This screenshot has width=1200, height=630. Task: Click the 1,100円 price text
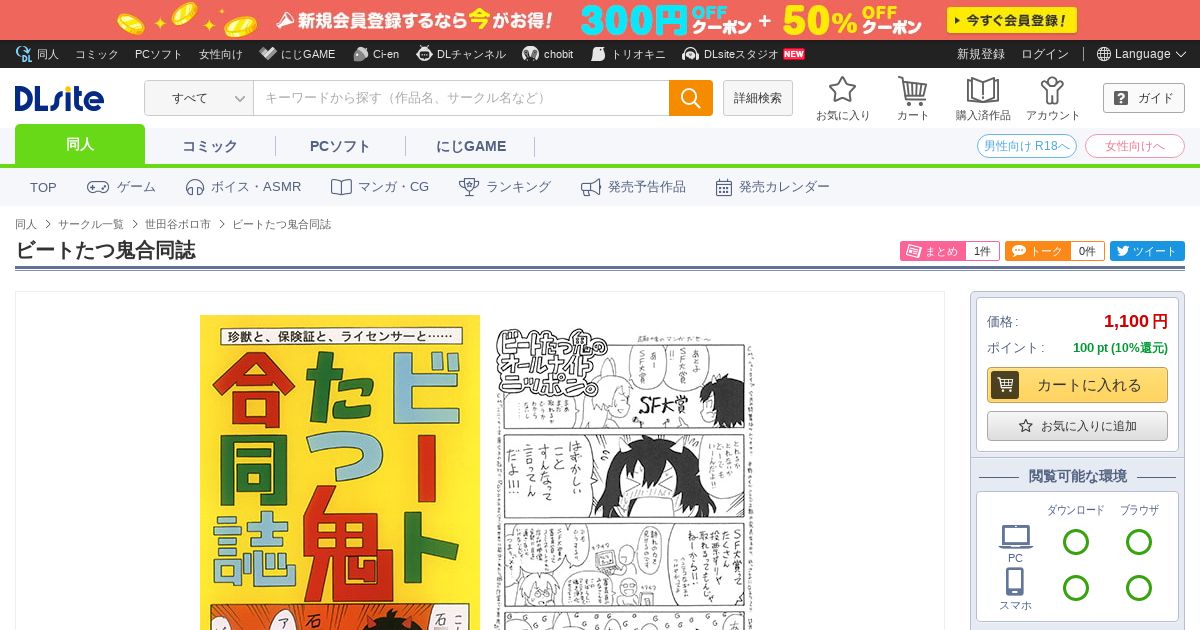pos(1136,321)
